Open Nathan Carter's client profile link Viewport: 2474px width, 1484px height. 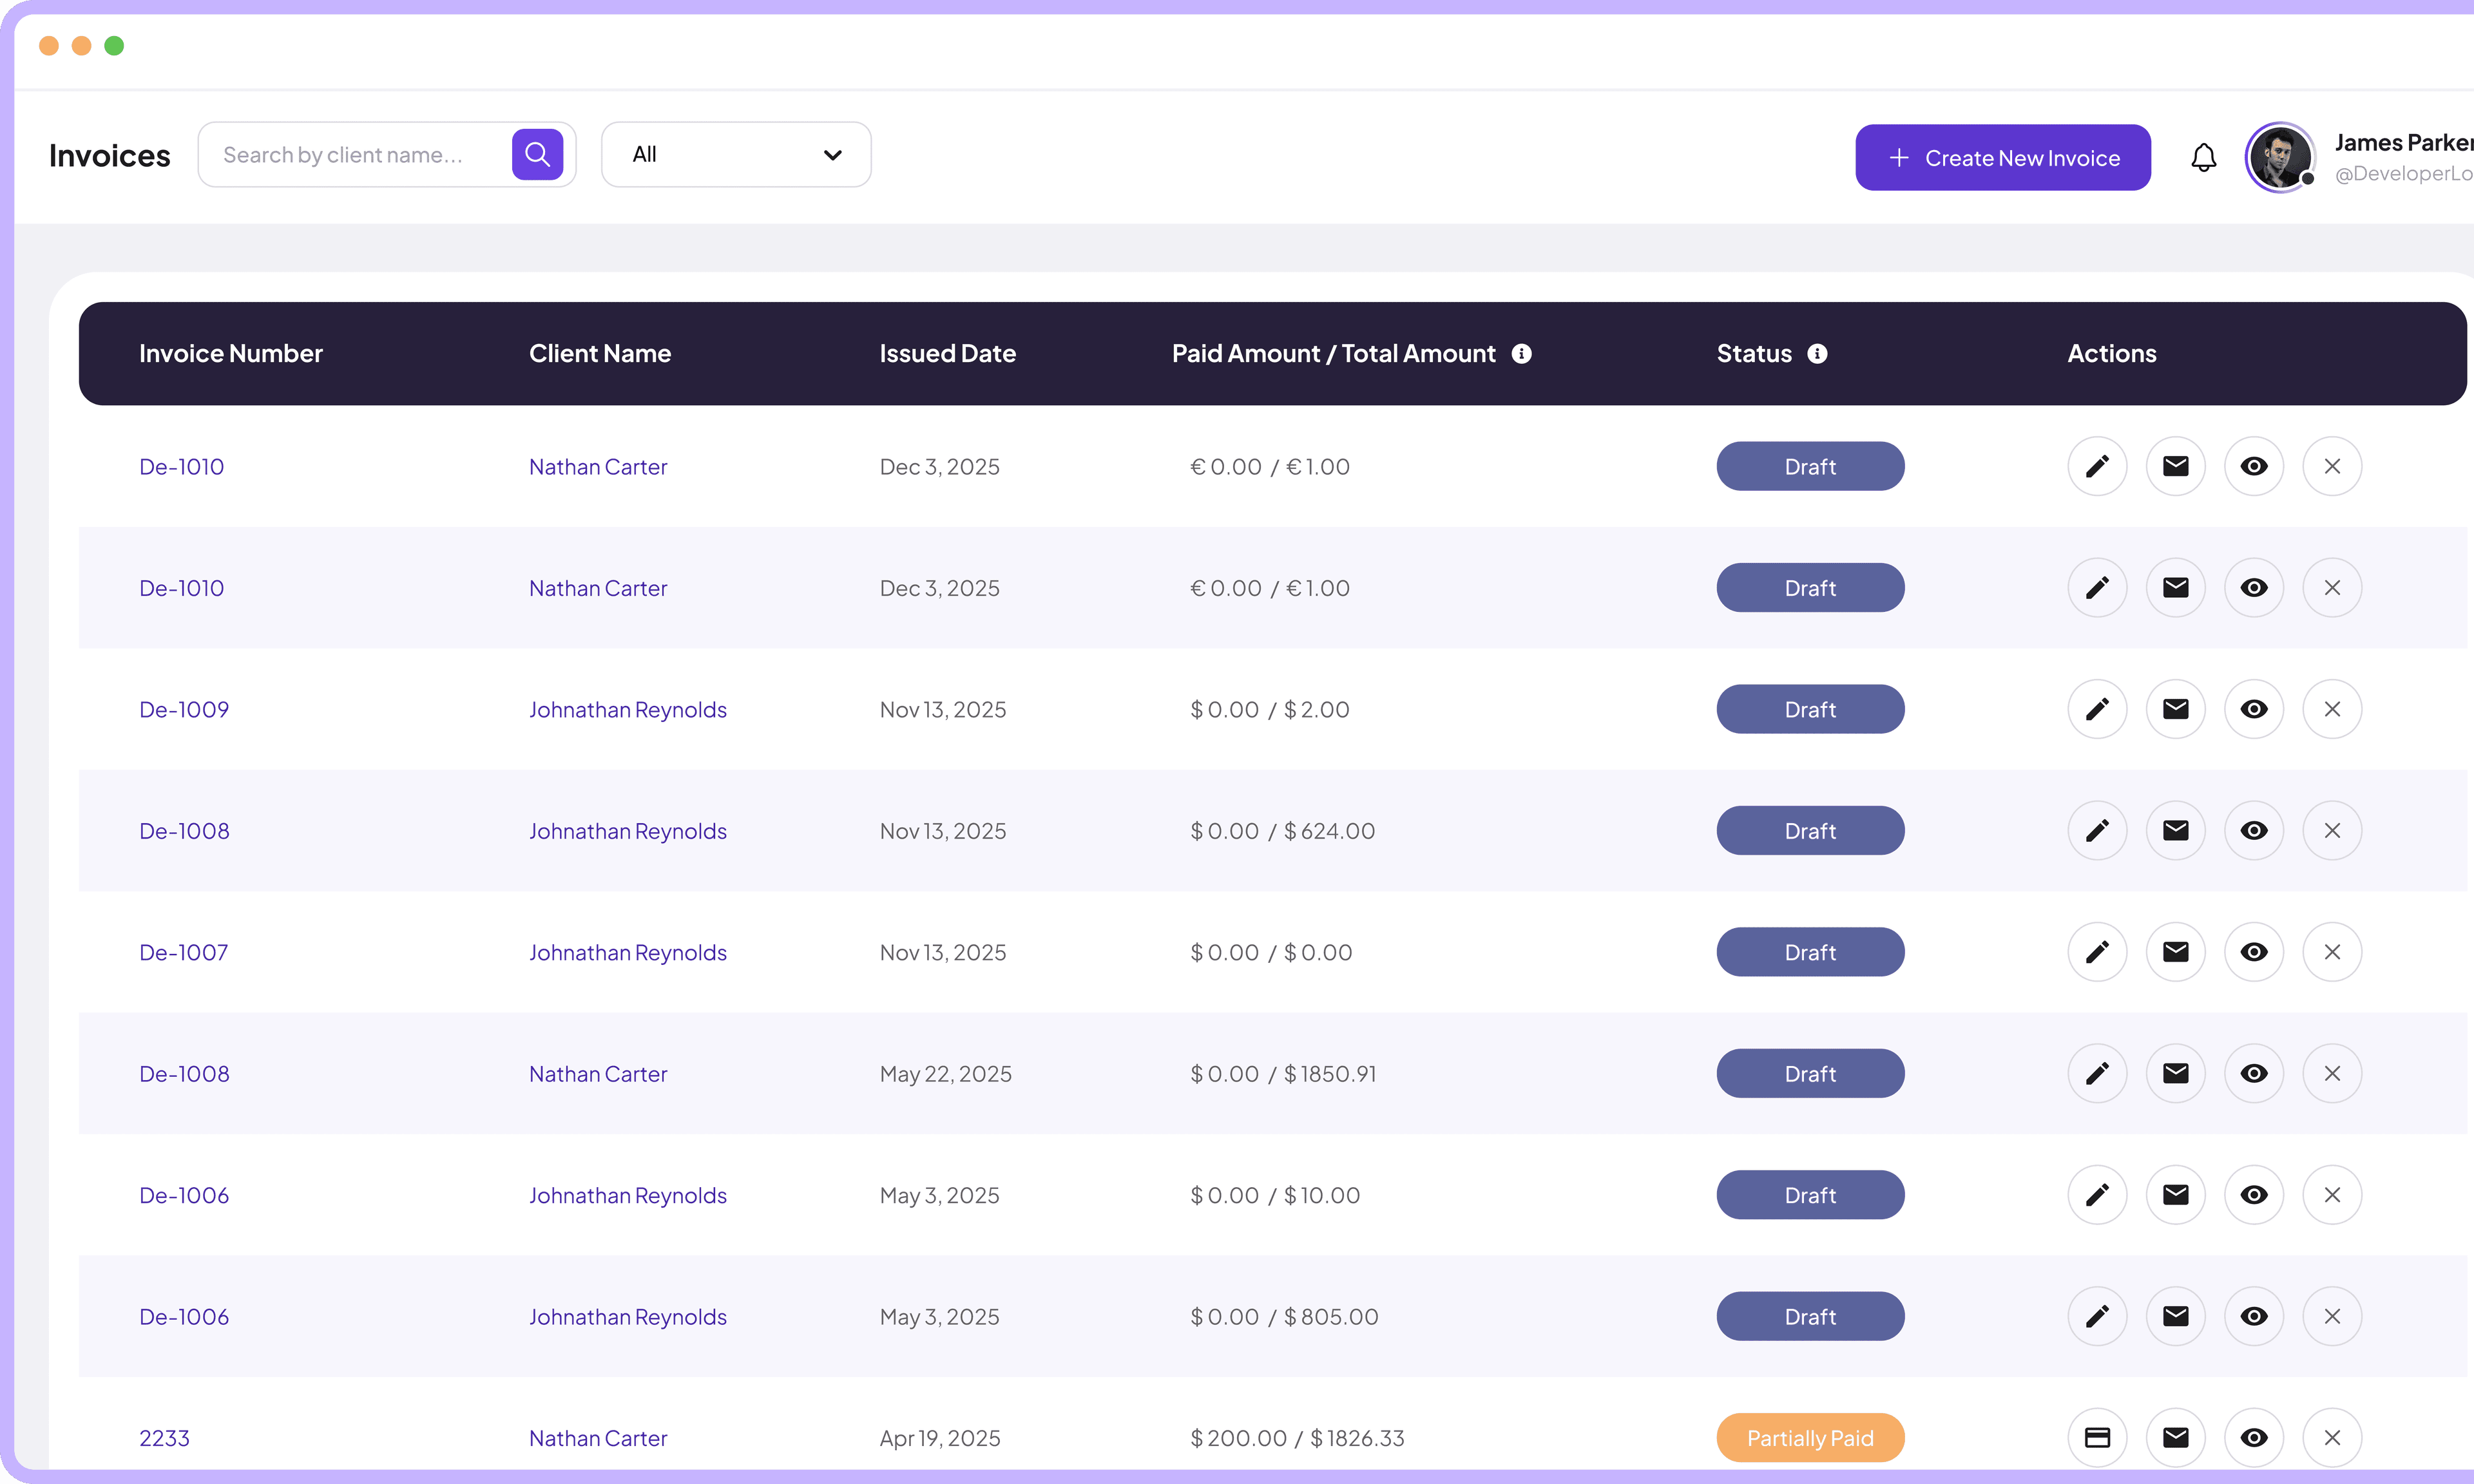pos(598,466)
